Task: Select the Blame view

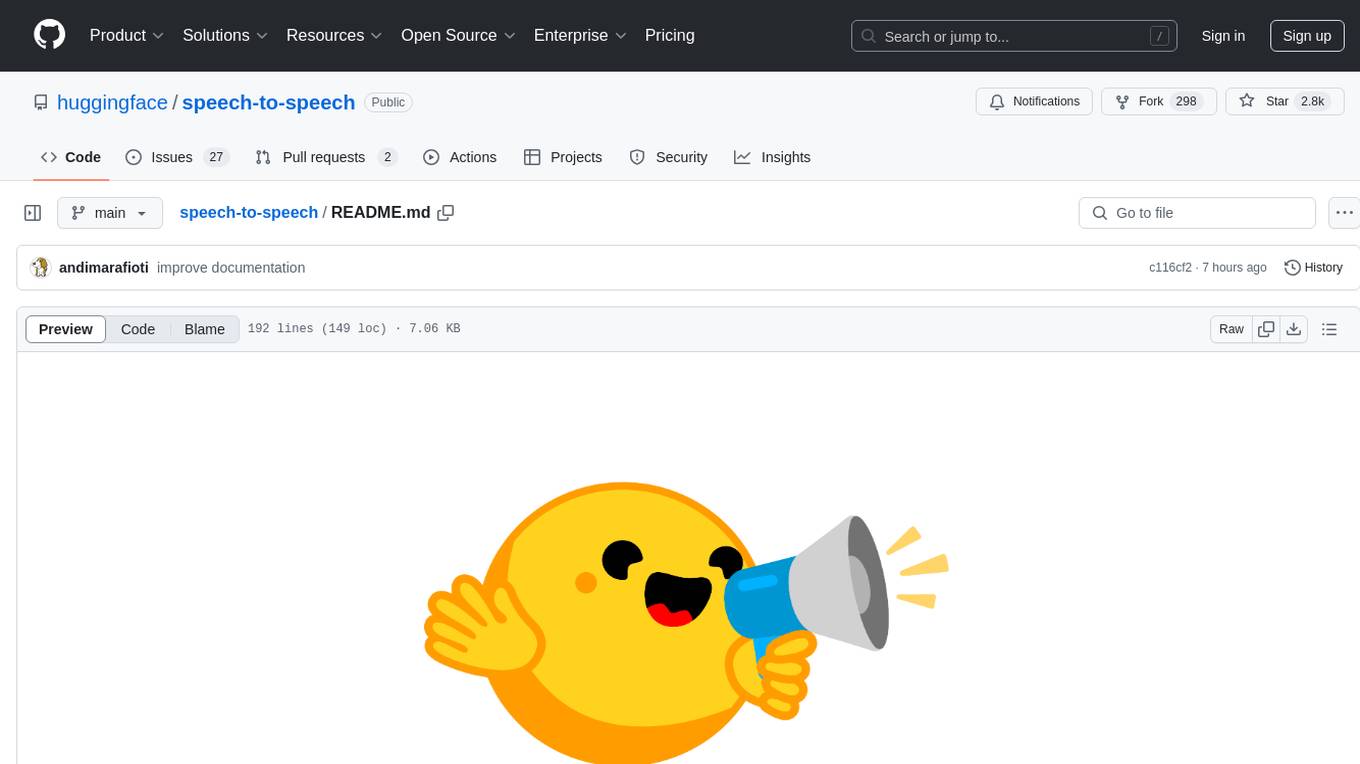Action: point(205,329)
